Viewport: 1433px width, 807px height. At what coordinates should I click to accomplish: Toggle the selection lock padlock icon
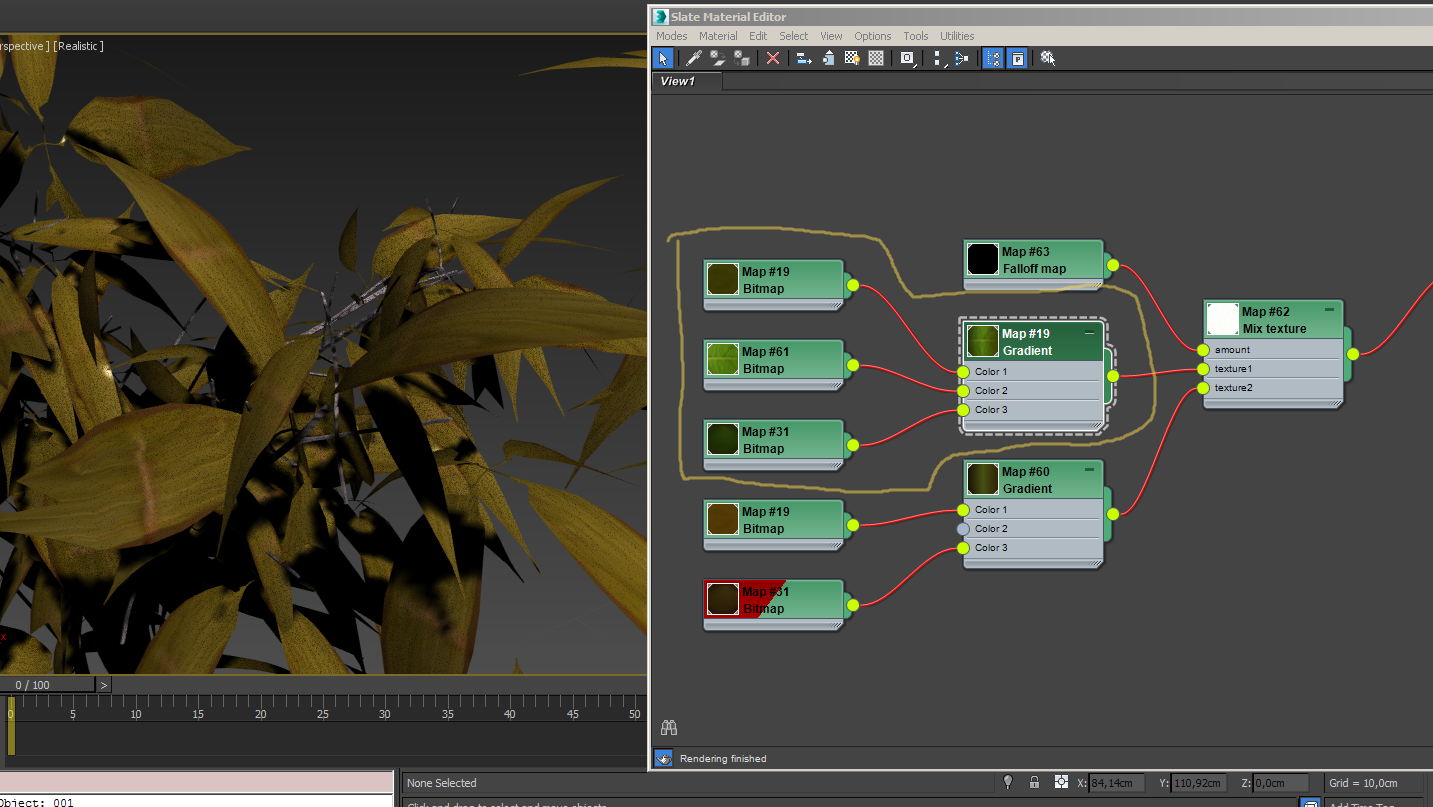pyautogui.click(x=1034, y=782)
